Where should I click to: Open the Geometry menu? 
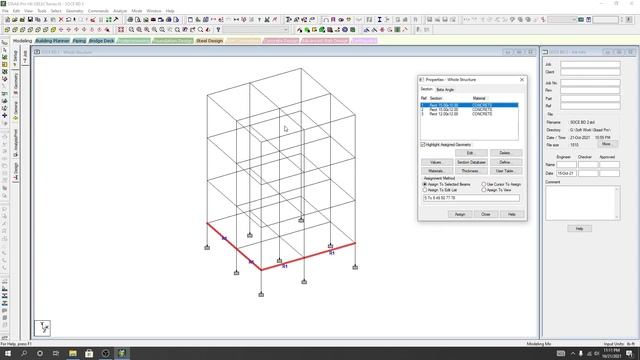pos(74,11)
